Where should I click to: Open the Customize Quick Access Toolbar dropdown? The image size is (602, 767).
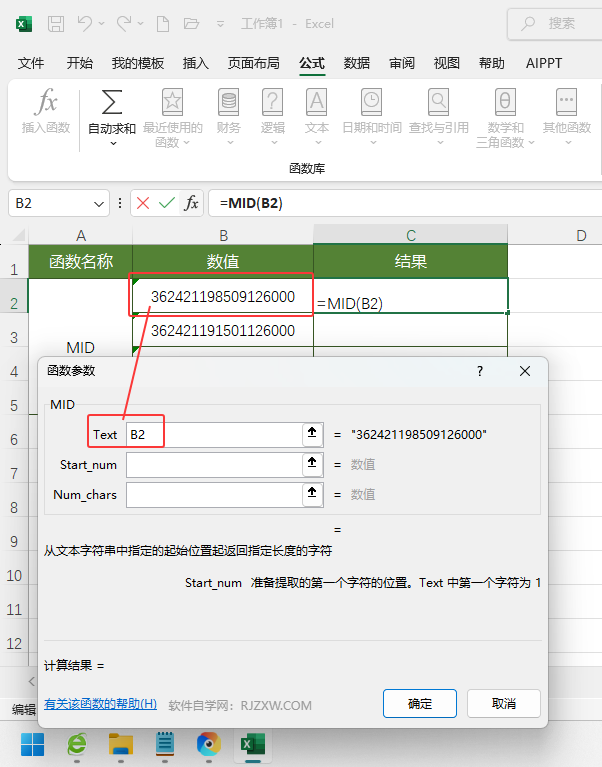pyautogui.click(x=221, y=23)
